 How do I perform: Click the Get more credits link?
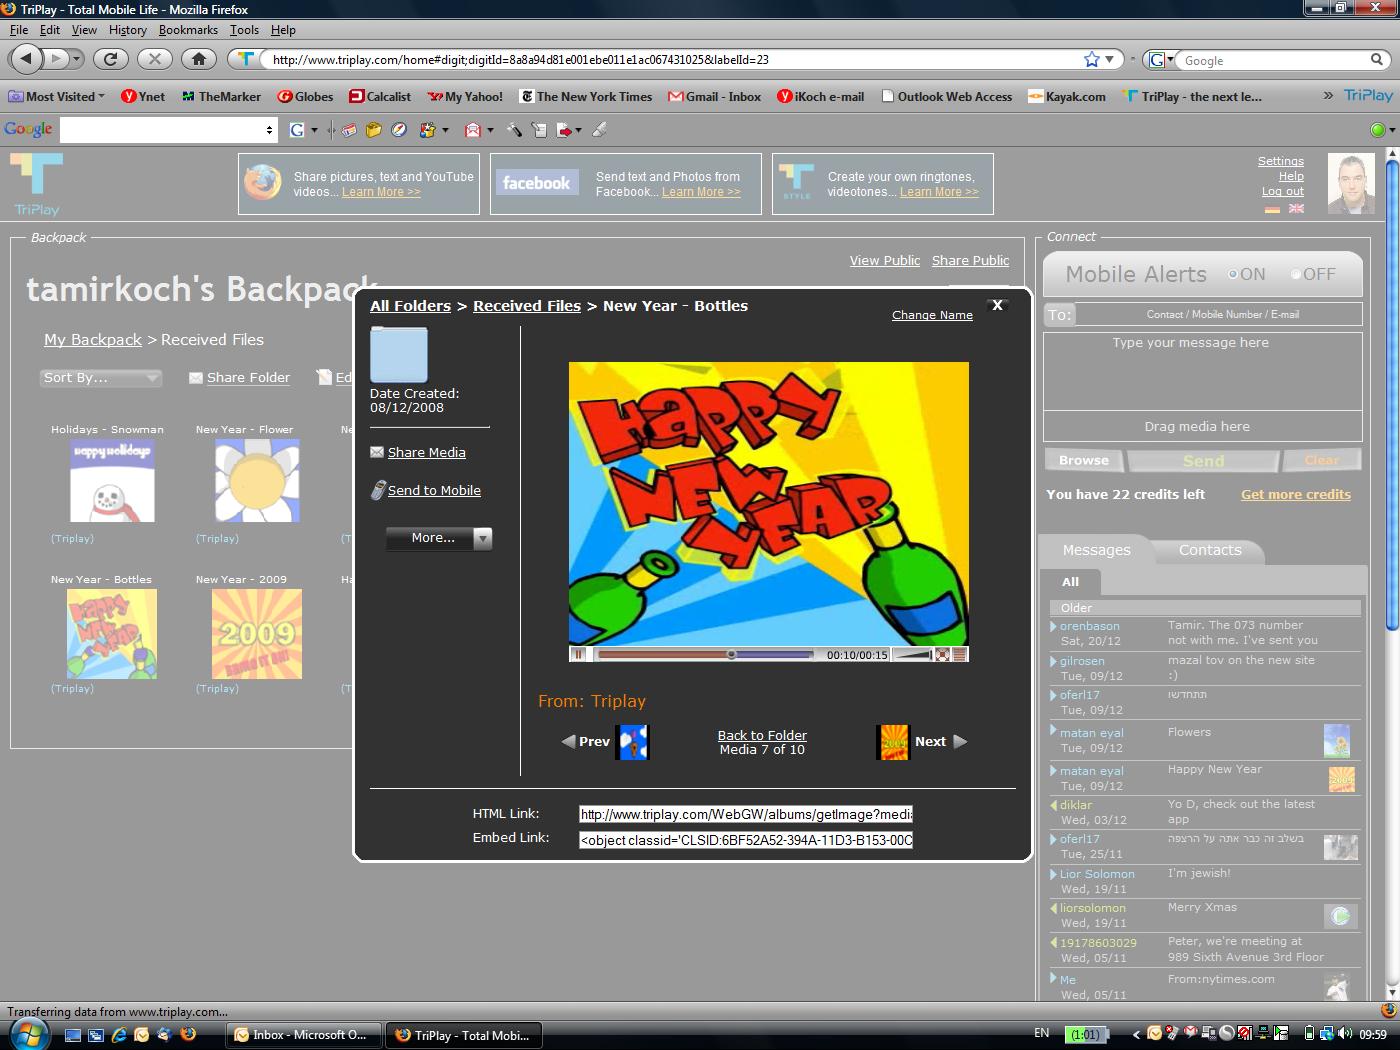tap(1296, 494)
